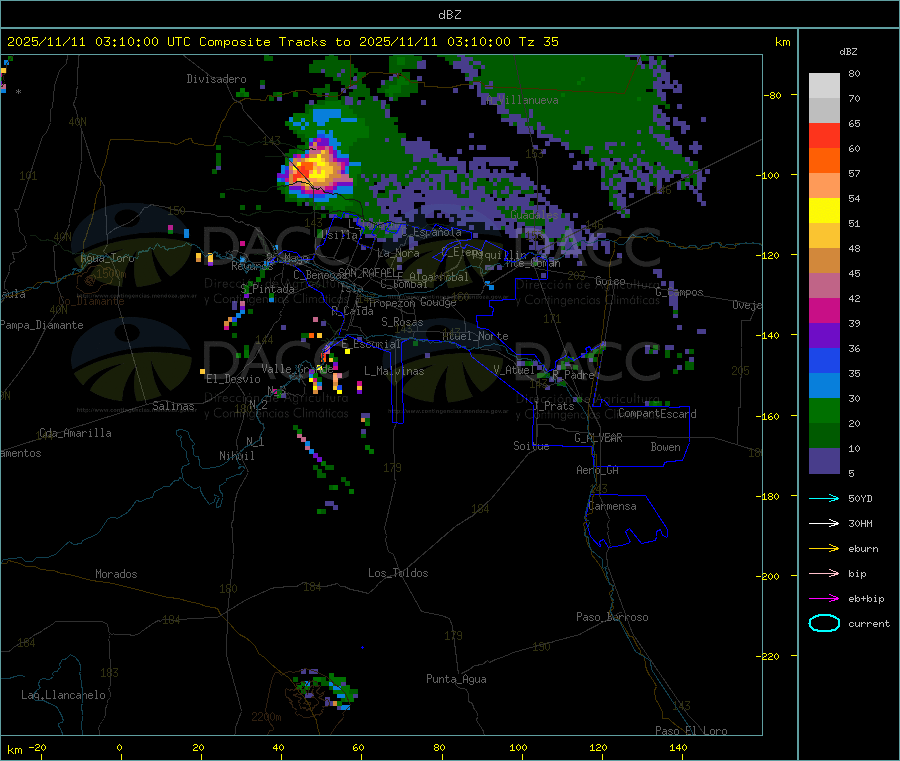Click the 'S_Pintada' map label
Screen dimensions: 900x761
click(267, 289)
